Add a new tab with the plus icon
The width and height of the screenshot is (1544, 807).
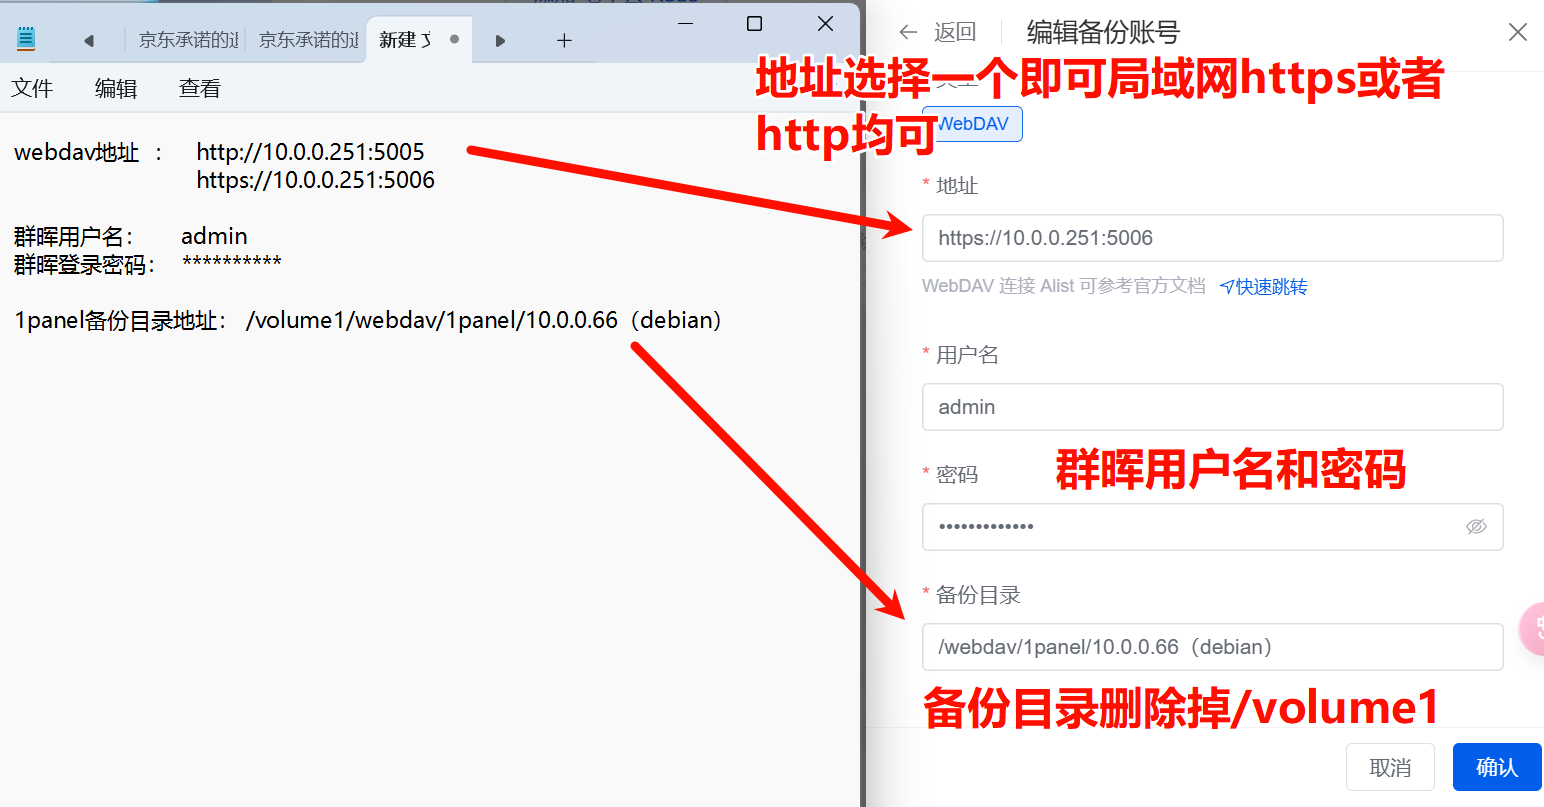click(x=564, y=40)
